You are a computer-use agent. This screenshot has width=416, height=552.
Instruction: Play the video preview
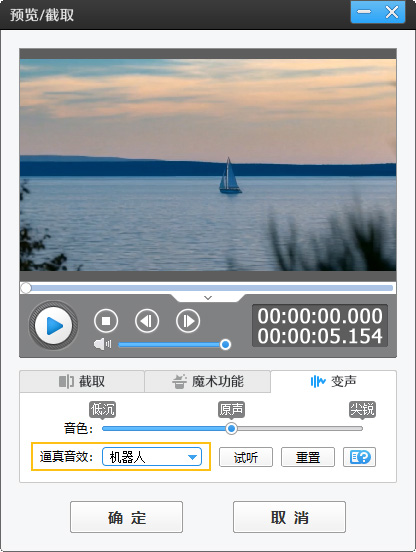53,325
